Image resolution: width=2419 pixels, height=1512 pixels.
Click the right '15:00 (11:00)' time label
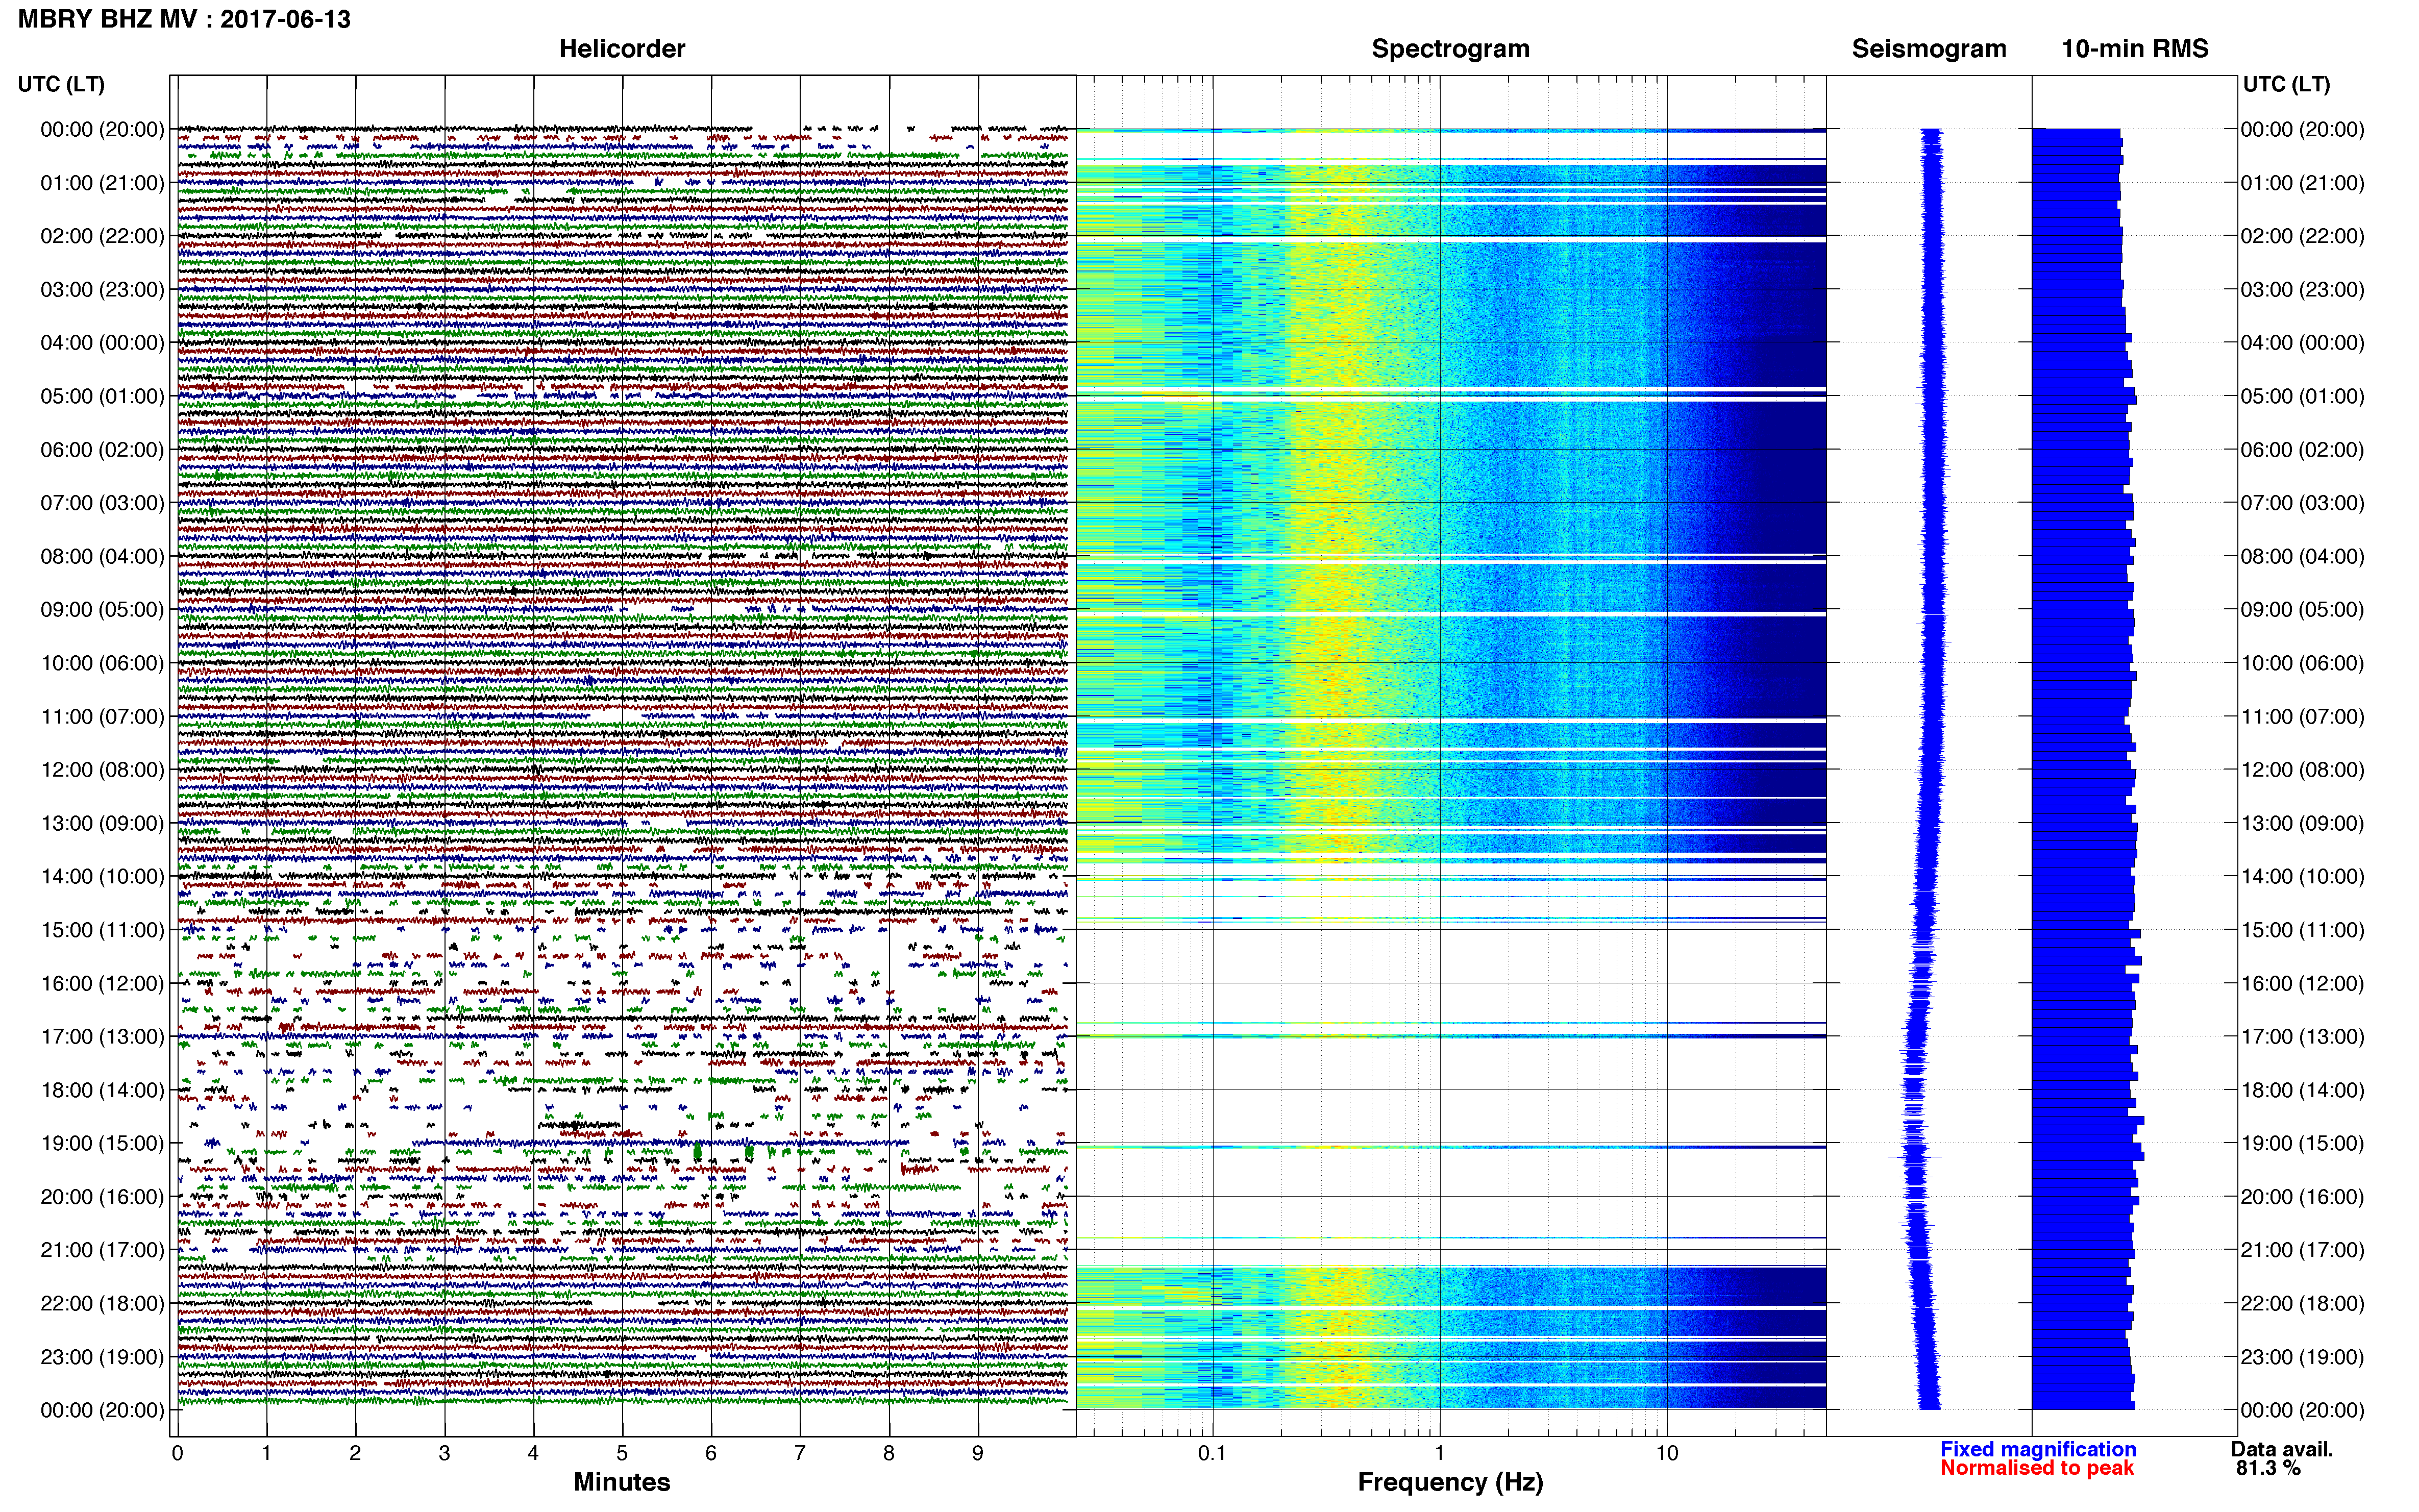(x=2302, y=930)
